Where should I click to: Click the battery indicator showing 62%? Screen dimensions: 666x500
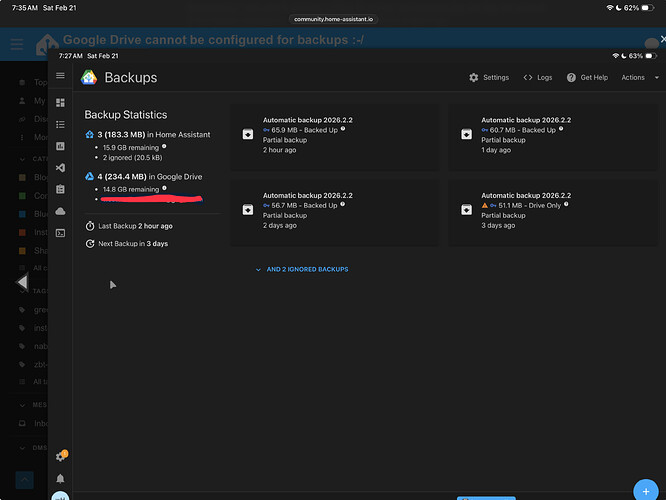(639, 8)
